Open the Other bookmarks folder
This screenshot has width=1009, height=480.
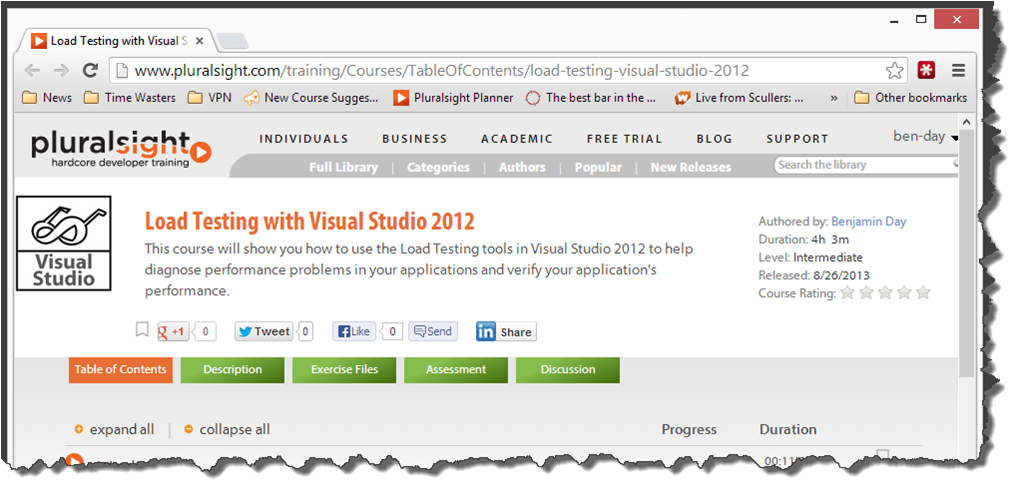coord(911,98)
